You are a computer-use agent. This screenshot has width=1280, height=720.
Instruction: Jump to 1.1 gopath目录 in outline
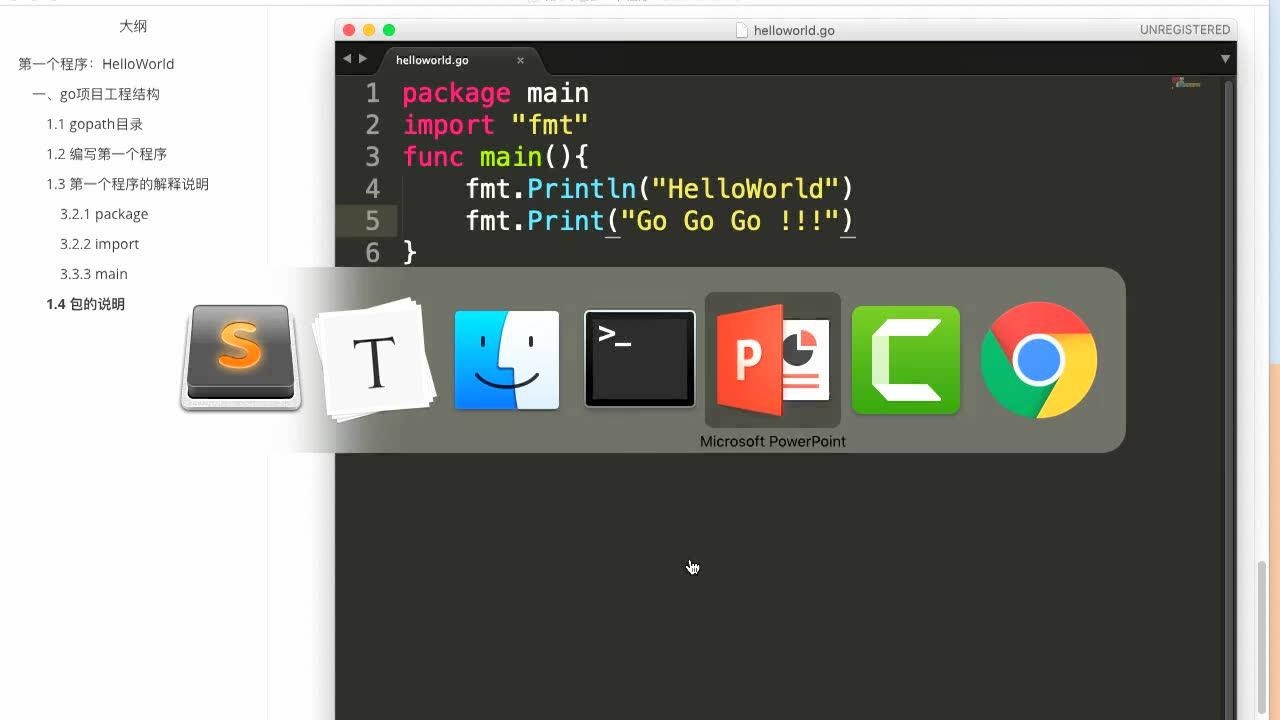(x=95, y=124)
